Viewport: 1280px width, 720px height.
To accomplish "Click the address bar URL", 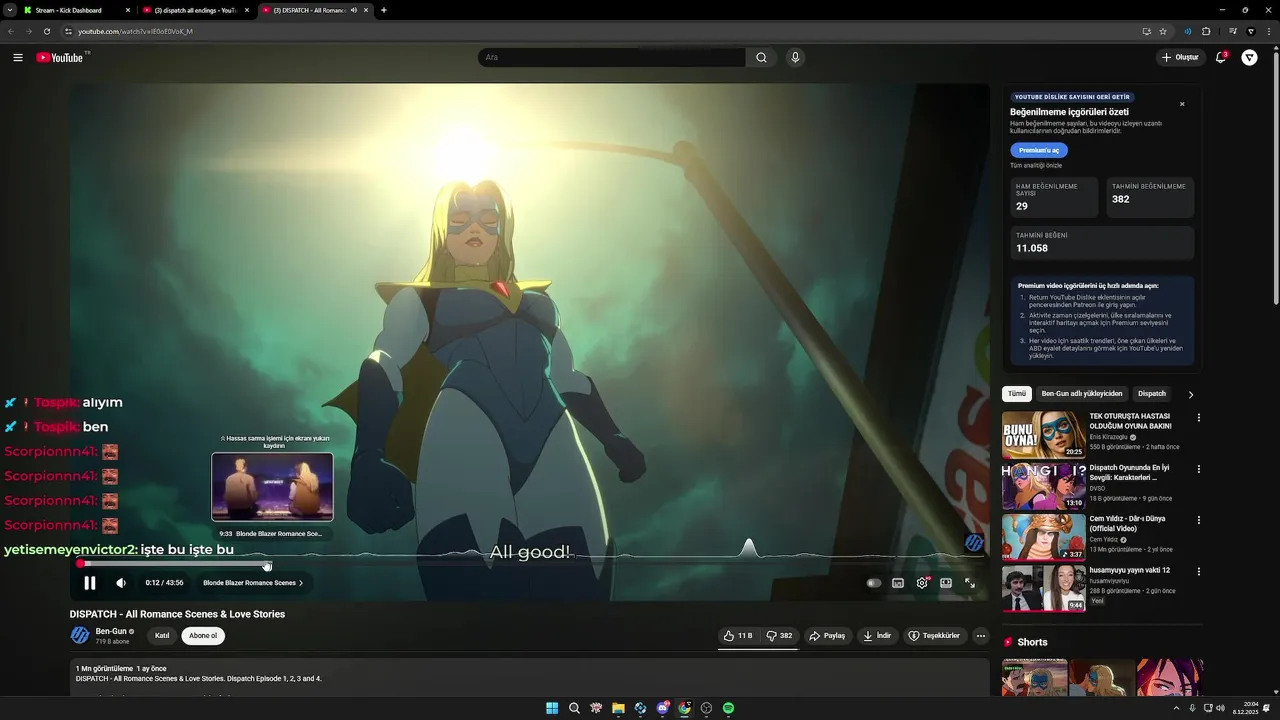I will pos(135,31).
